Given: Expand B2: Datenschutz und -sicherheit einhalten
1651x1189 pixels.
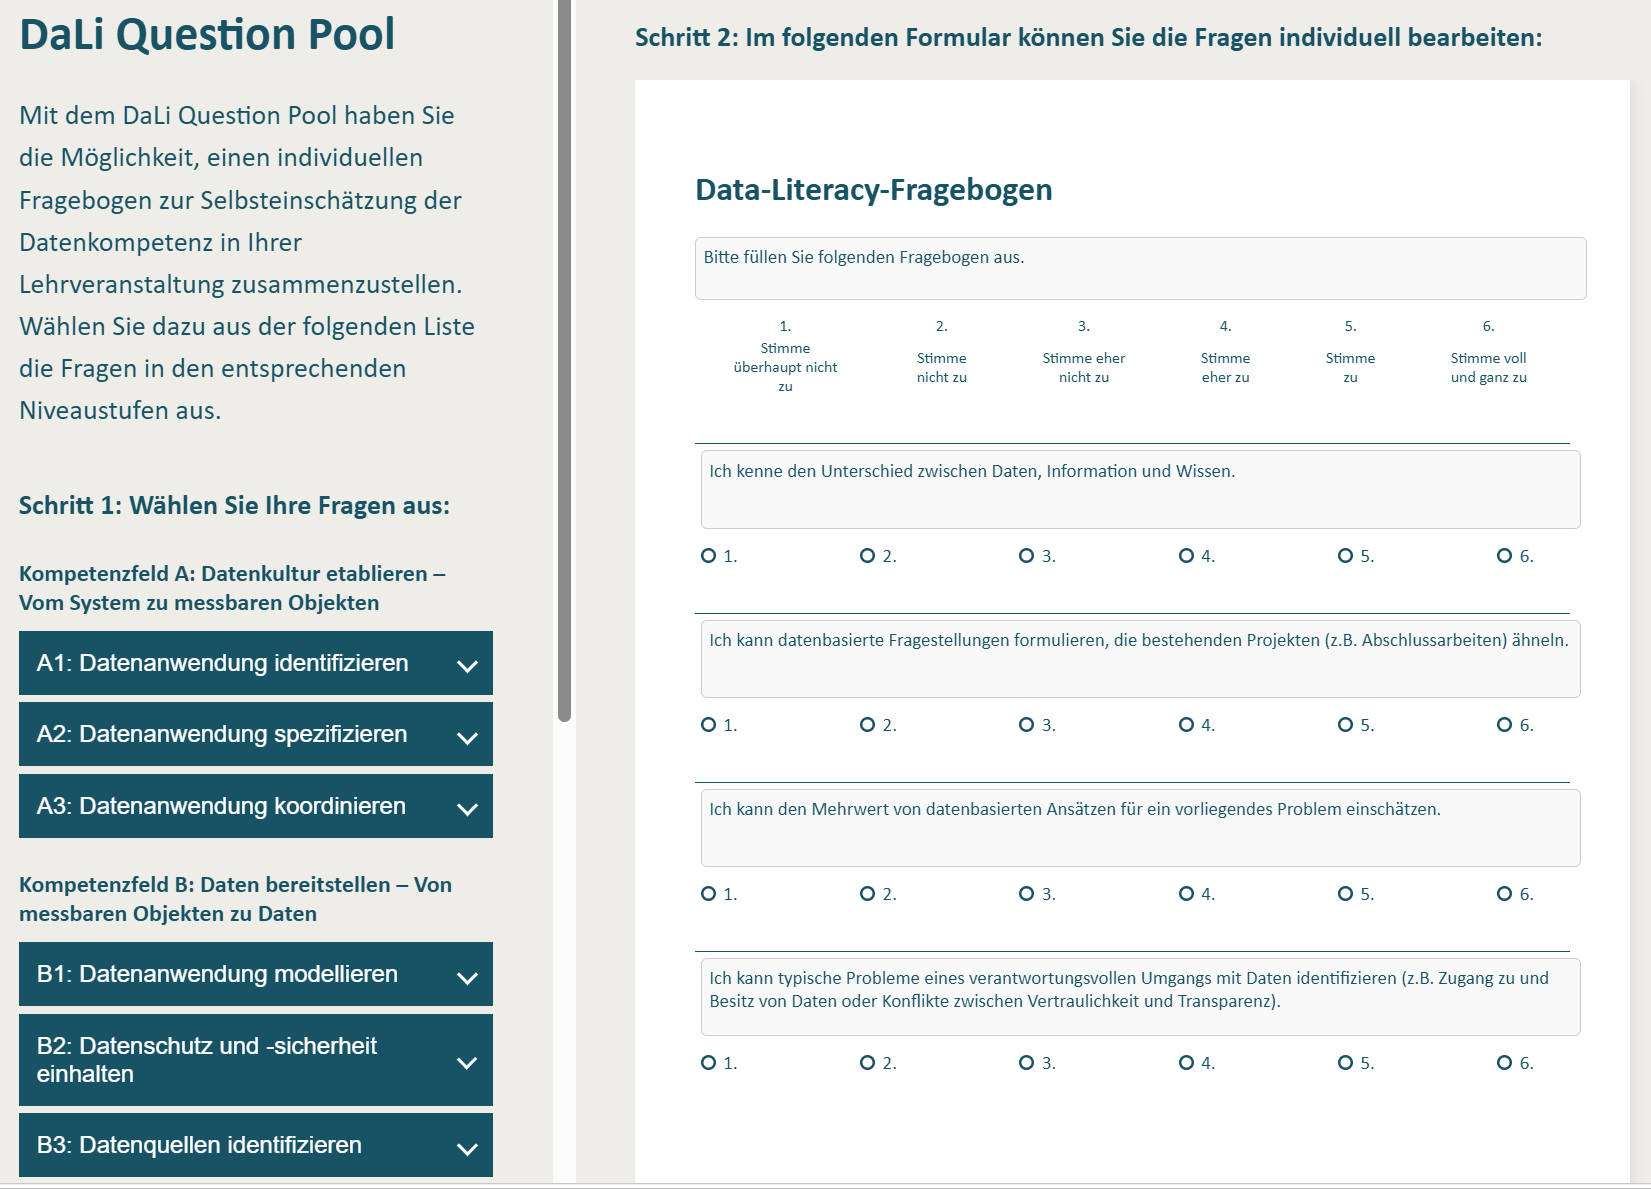Looking at the screenshot, I should pyautogui.click(x=256, y=1060).
